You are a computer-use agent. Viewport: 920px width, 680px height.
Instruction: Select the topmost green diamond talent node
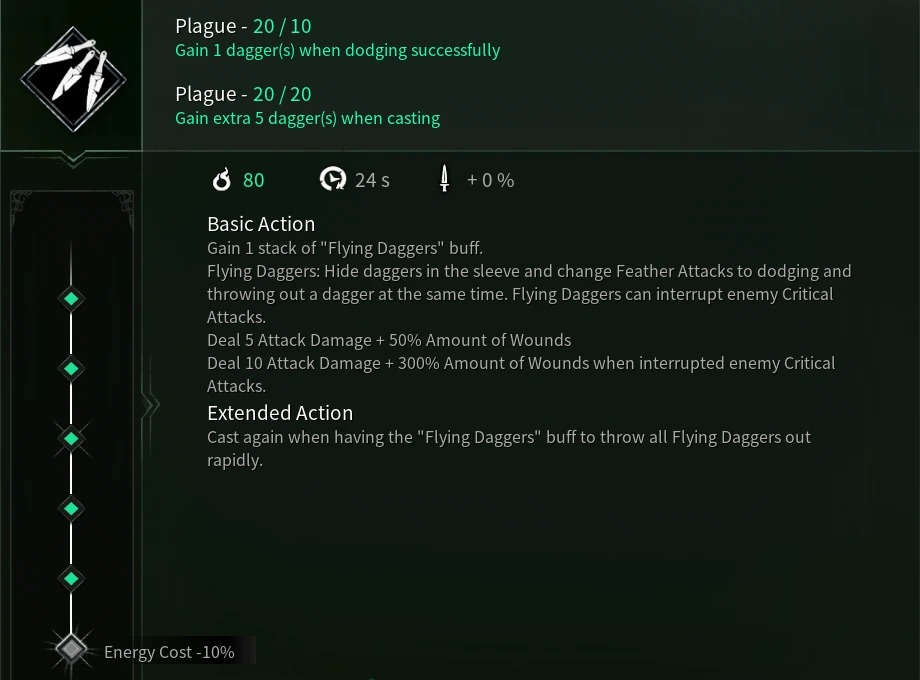pyautogui.click(x=71, y=298)
